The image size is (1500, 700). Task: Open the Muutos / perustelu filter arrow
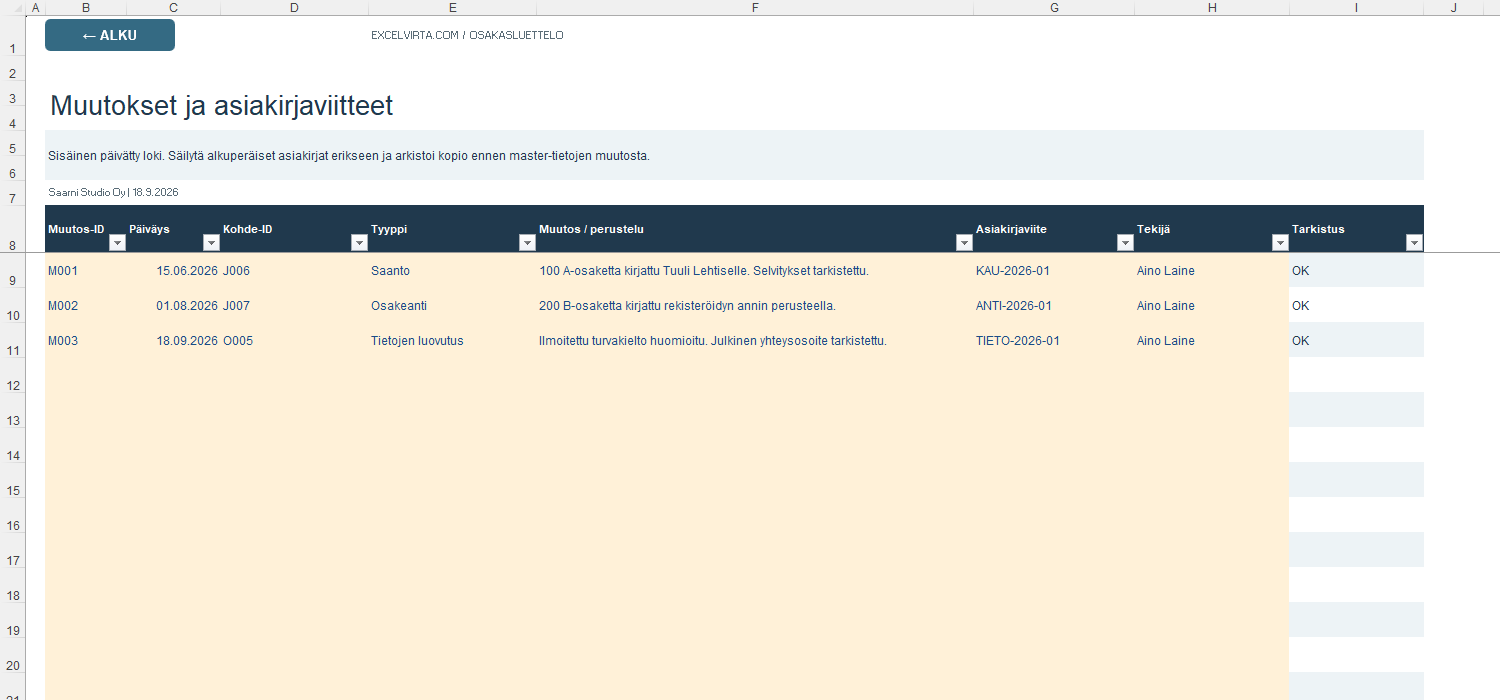964,242
